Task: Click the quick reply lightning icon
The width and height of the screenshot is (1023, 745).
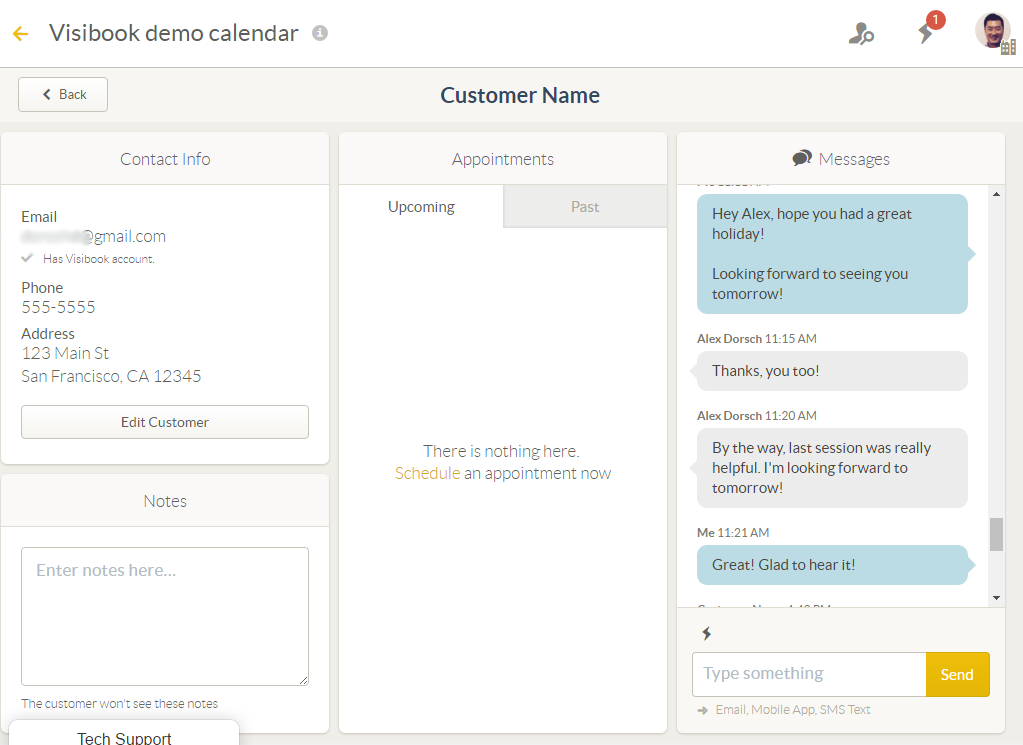Action: 707,633
